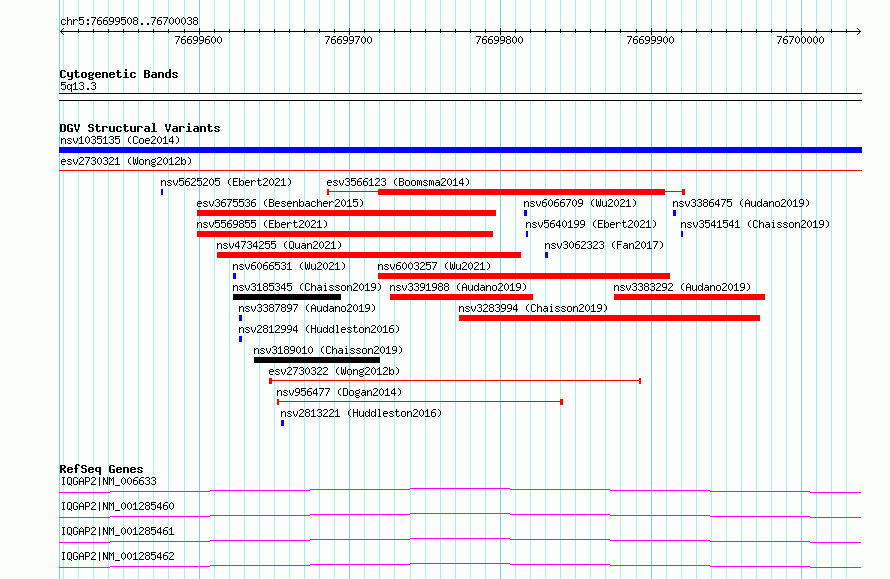Select the black nsv3189010 variant bar
Screen dimensions: 890x579
(317, 360)
